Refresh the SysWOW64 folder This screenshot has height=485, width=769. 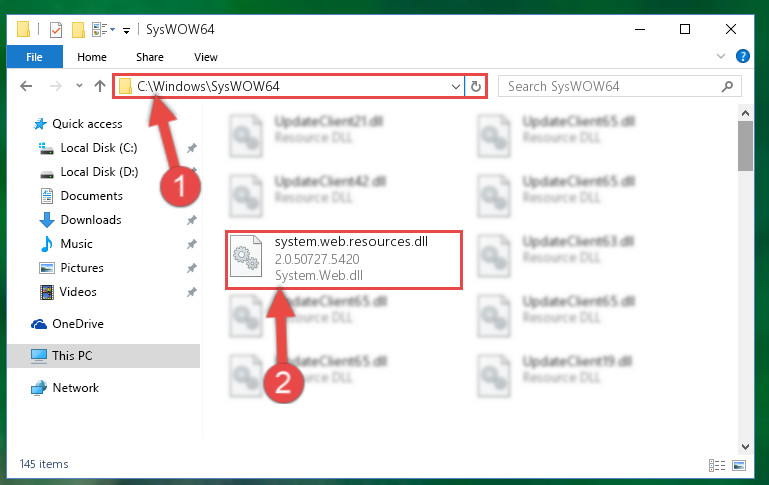(x=476, y=87)
